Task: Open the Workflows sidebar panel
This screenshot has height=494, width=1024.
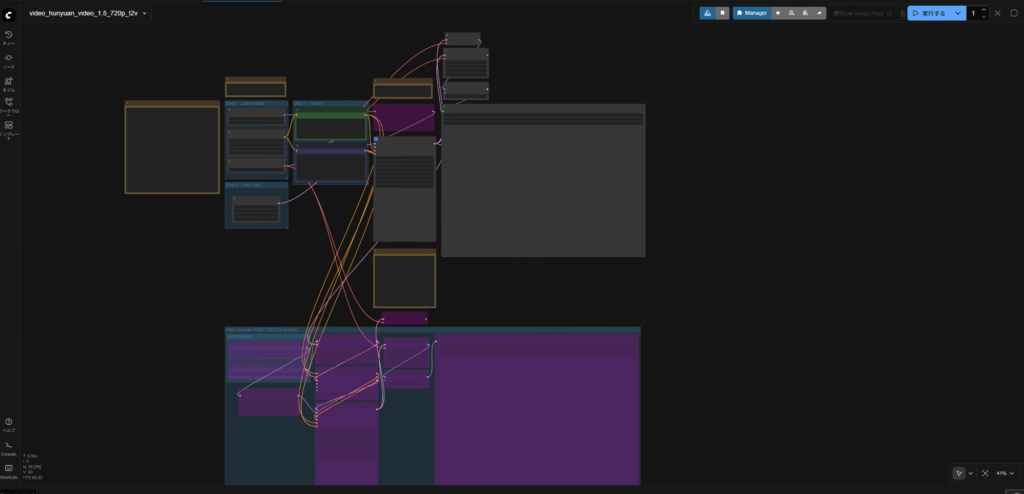Action: coord(9,105)
